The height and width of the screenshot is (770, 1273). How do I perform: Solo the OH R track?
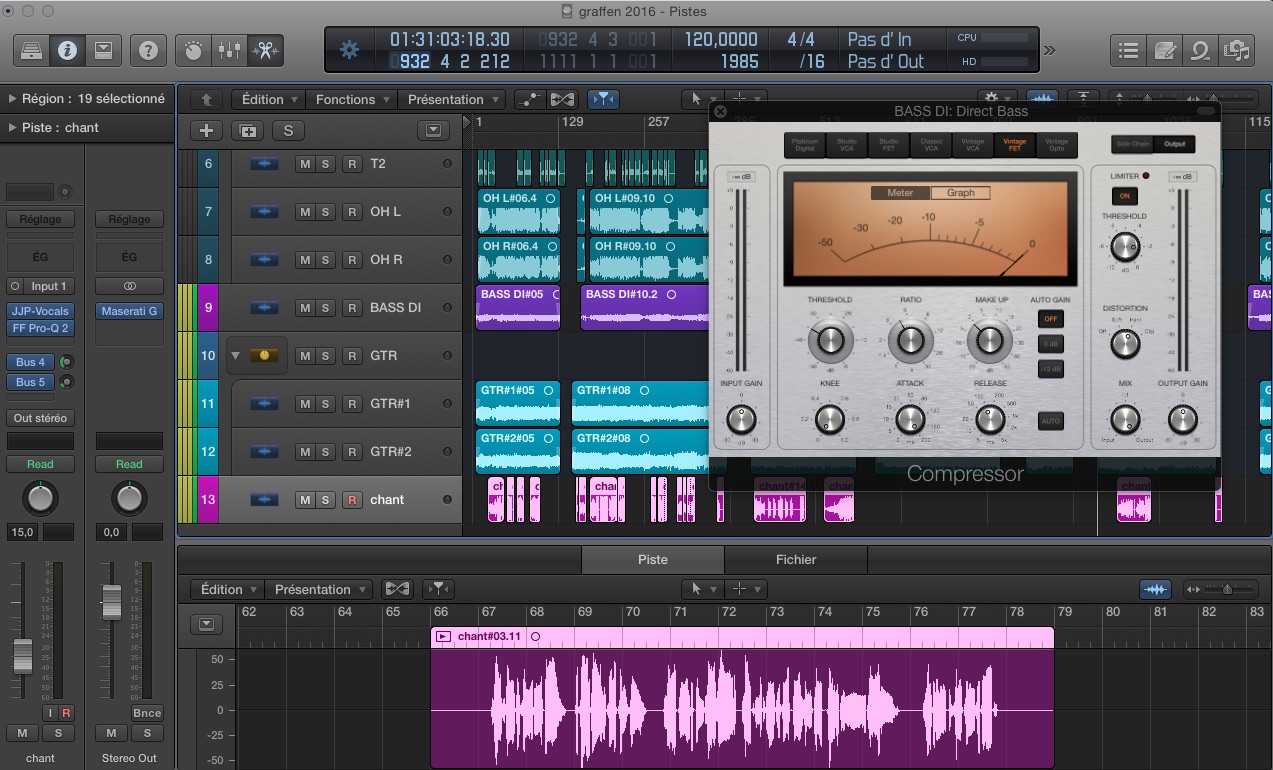tap(324, 259)
